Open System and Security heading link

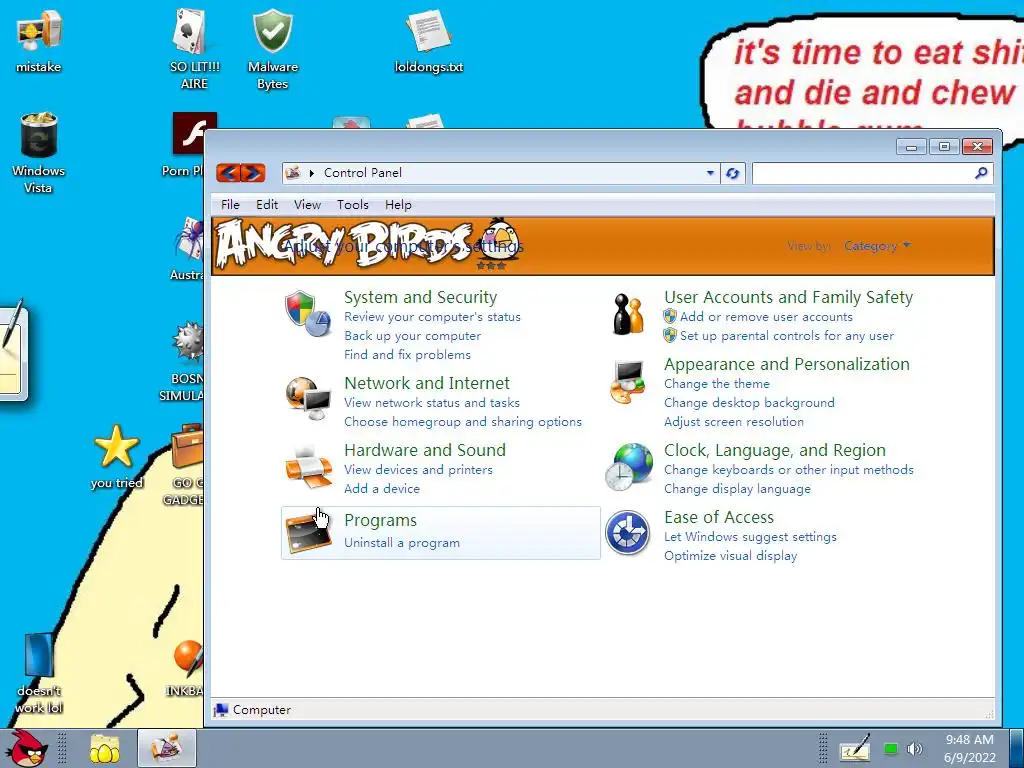point(421,297)
